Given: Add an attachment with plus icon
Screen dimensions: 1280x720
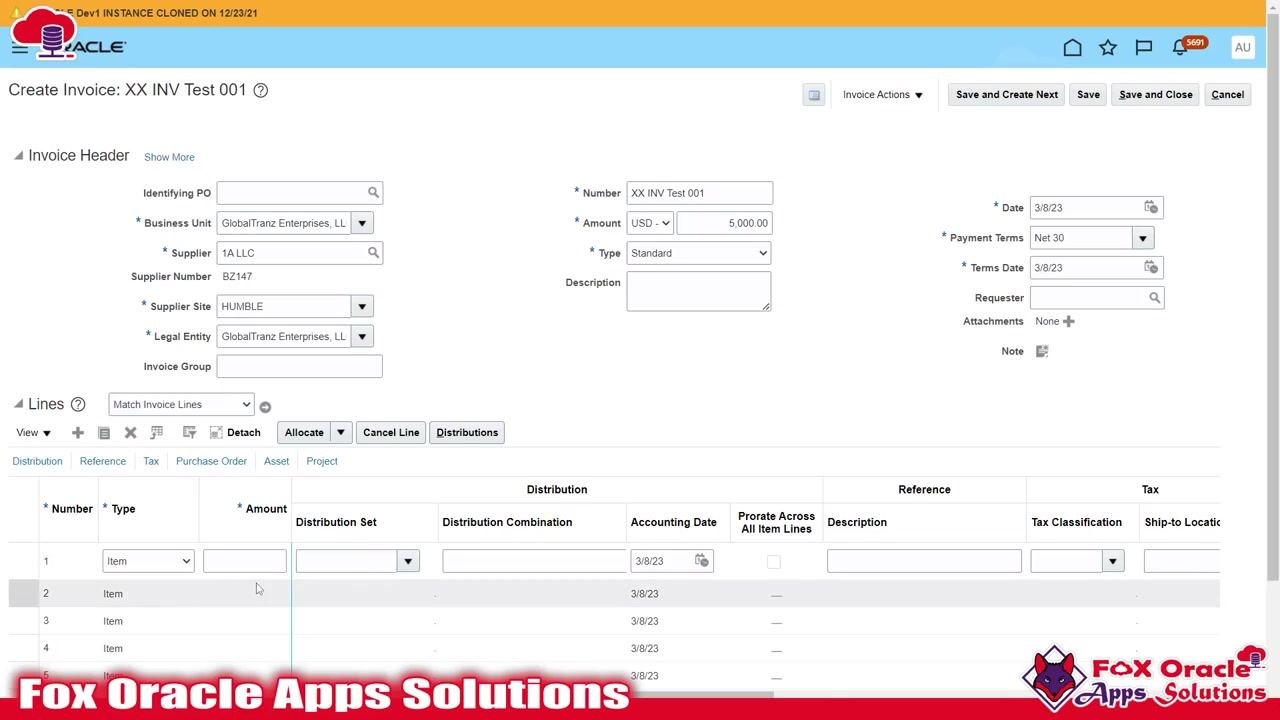Looking at the screenshot, I should pos(1069,321).
